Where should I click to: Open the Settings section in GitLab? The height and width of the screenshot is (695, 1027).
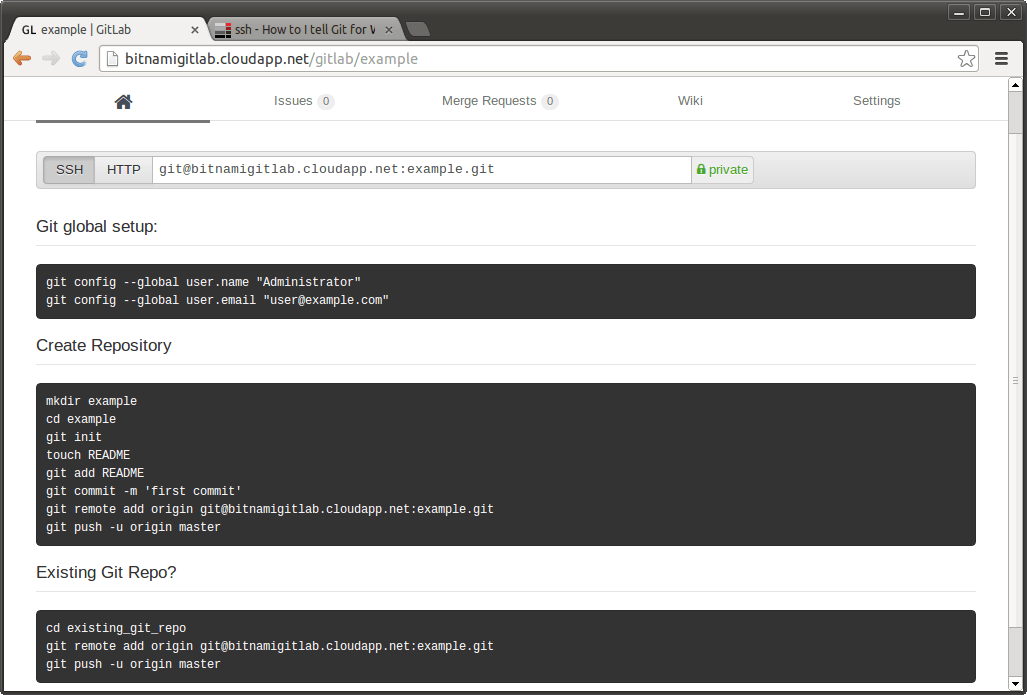coord(876,100)
